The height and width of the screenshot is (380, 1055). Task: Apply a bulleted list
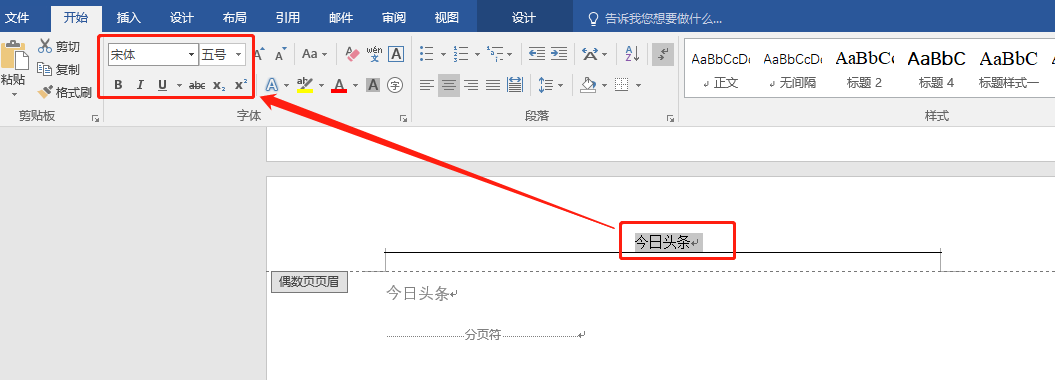(x=427, y=54)
